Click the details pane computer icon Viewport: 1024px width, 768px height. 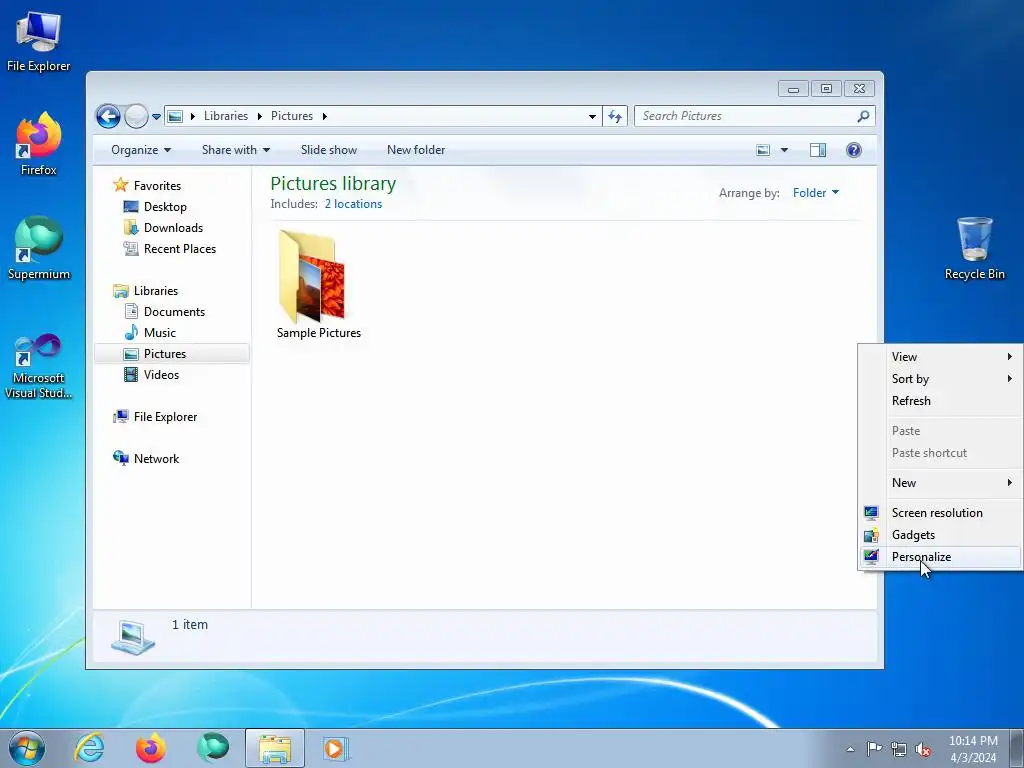(x=133, y=637)
